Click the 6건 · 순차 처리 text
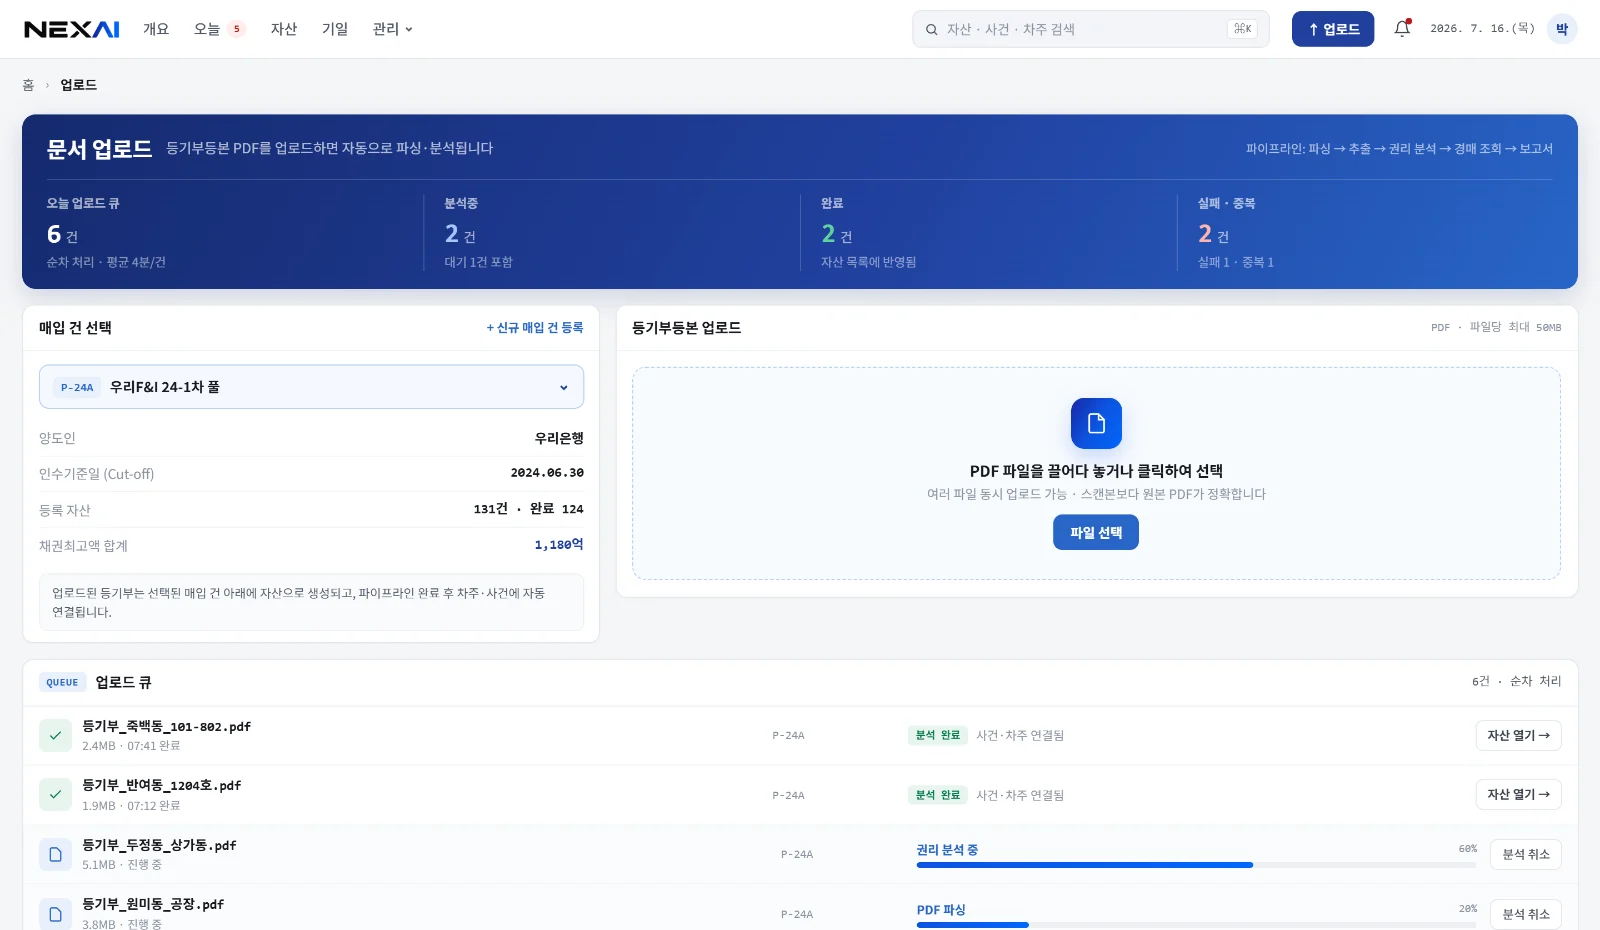Screen dimensions: 1600x930 tap(1516, 681)
